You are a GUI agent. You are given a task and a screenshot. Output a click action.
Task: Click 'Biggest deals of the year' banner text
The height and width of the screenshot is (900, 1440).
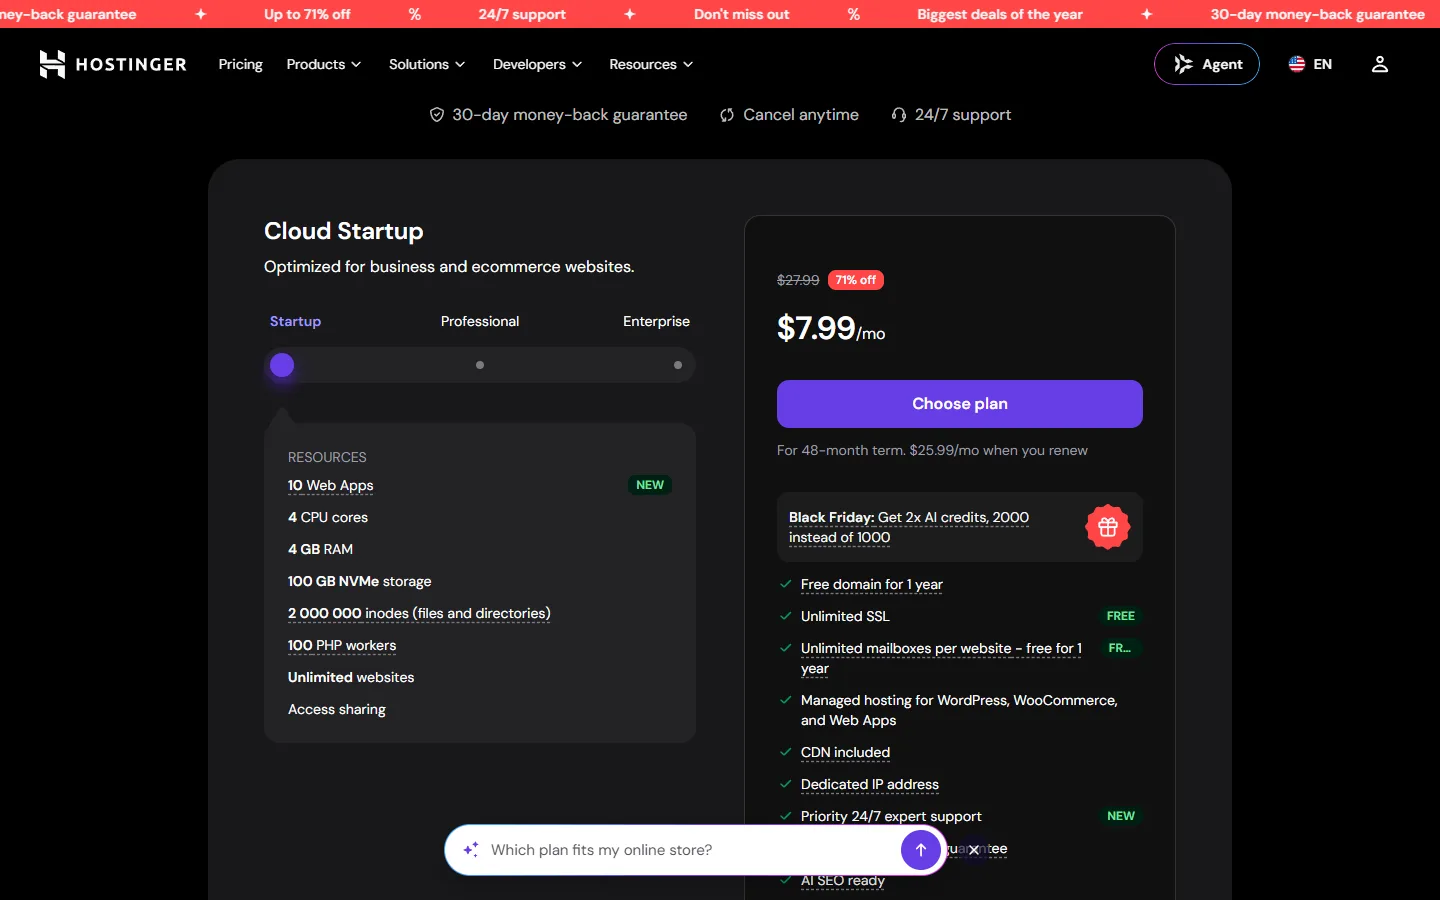[x=1000, y=14]
